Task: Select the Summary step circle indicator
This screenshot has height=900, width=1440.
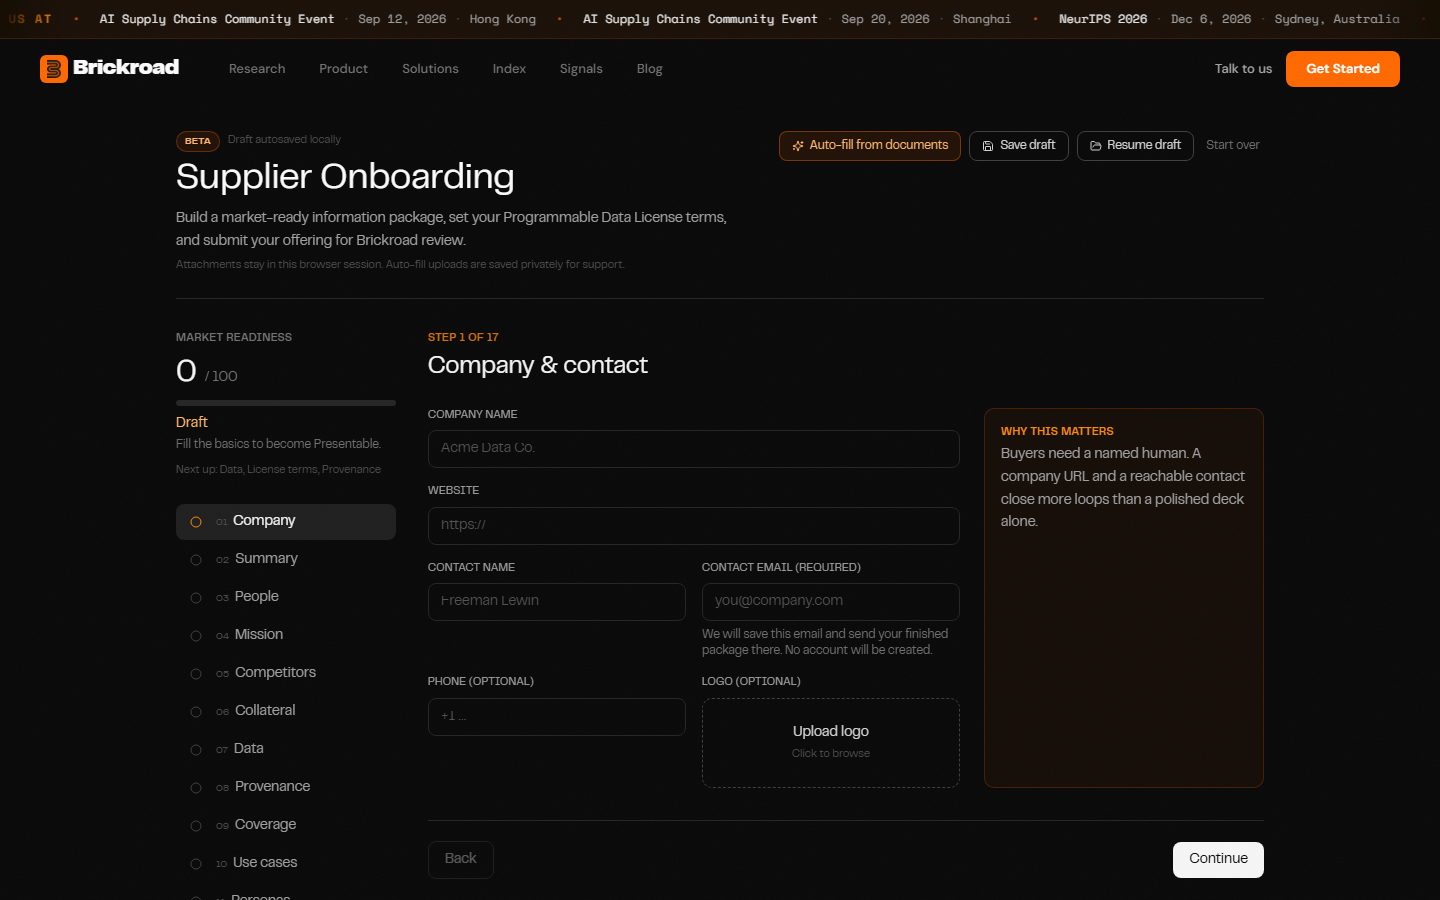Action: coord(196,560)
